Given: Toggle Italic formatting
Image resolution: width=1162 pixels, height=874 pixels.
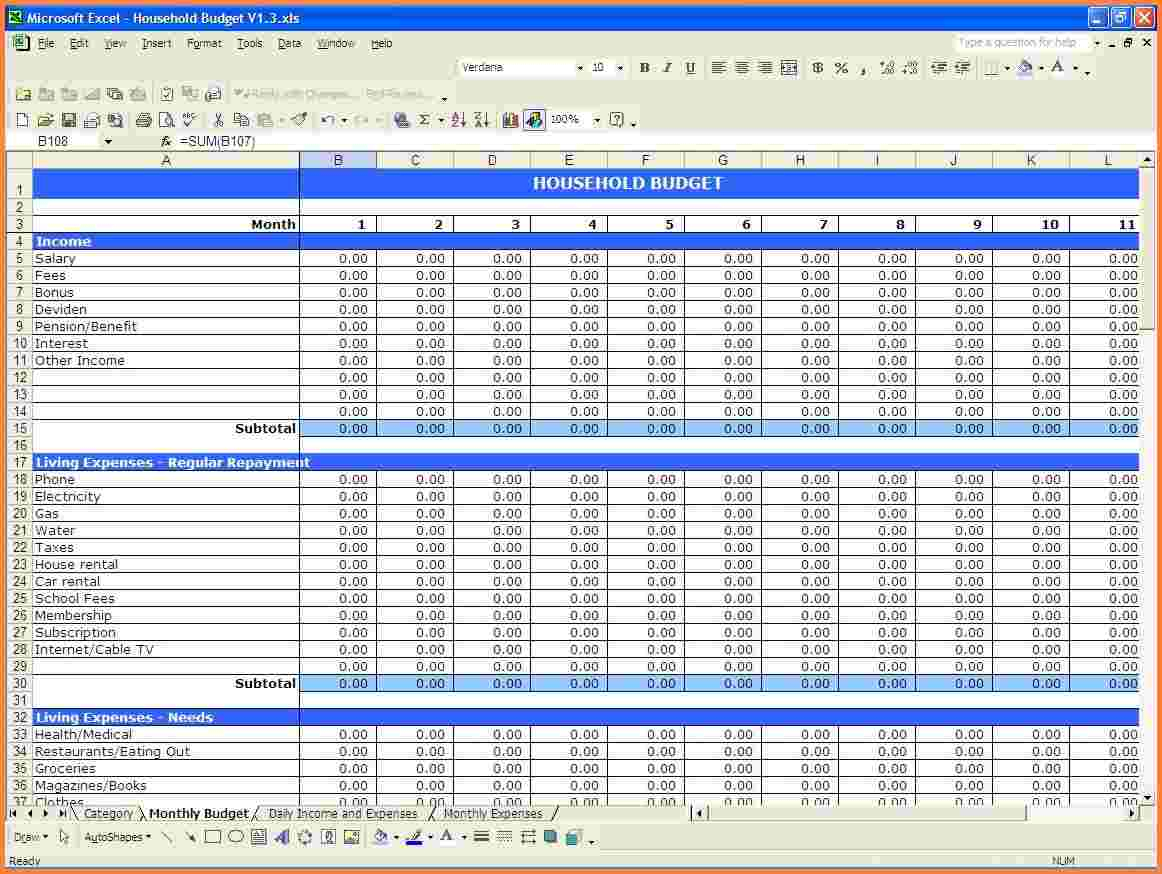Looking at the screenshot, I should coord(667,68).
